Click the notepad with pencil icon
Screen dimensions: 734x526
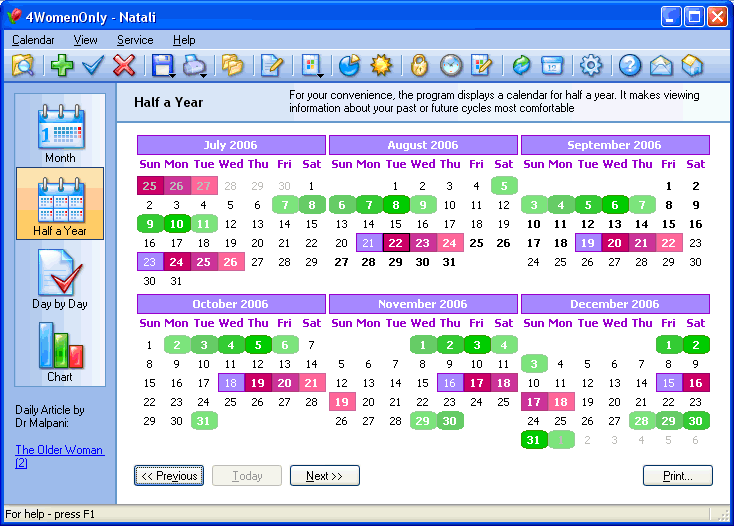click(272, 65)
